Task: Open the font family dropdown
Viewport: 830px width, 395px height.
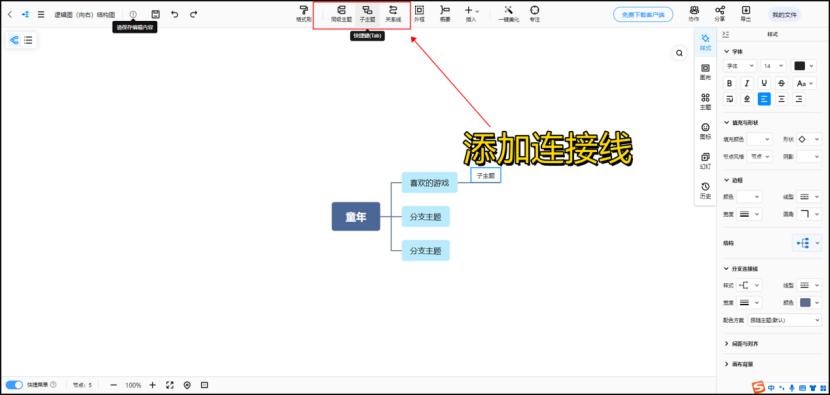Action: pyautogui.click(x=739, y=66)
